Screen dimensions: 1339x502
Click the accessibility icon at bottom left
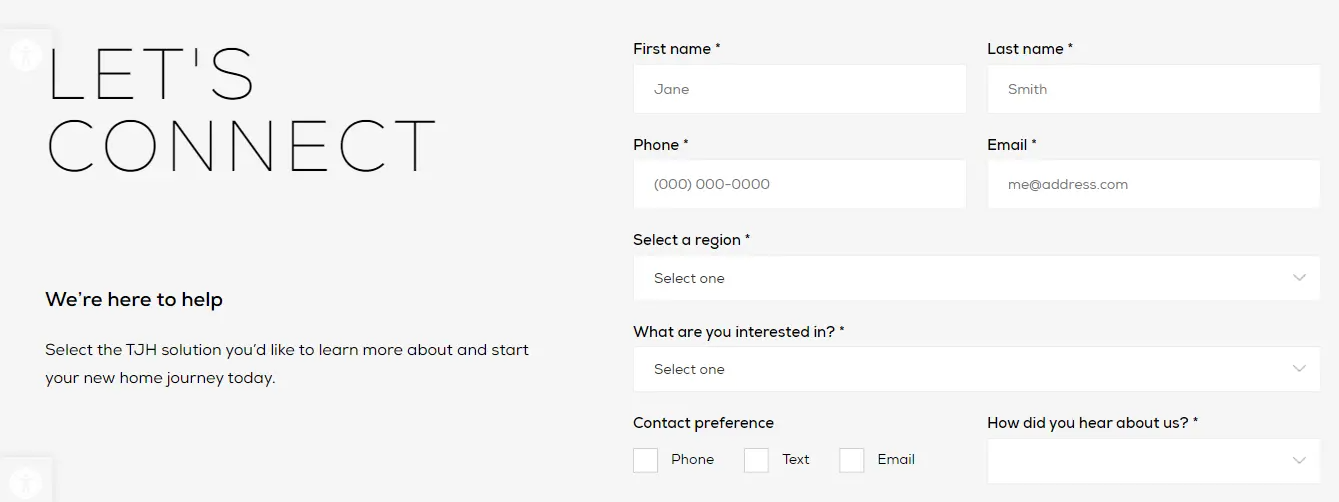coord(24,482)
